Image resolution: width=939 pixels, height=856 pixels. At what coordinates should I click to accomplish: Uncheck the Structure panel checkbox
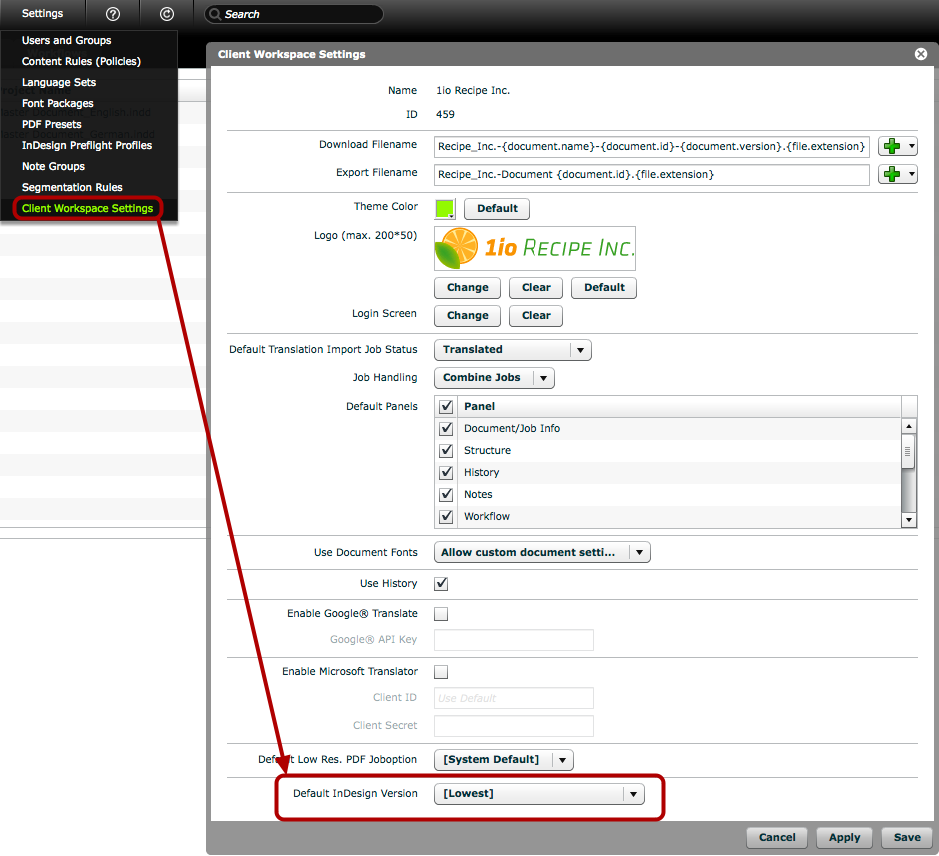point(446,450)
